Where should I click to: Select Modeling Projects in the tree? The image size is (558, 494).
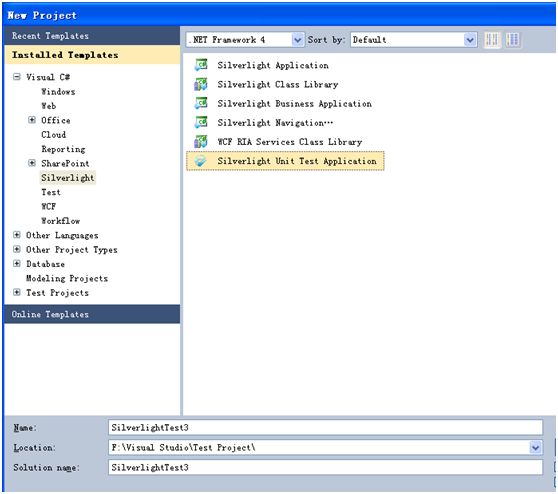pos(67,278)
